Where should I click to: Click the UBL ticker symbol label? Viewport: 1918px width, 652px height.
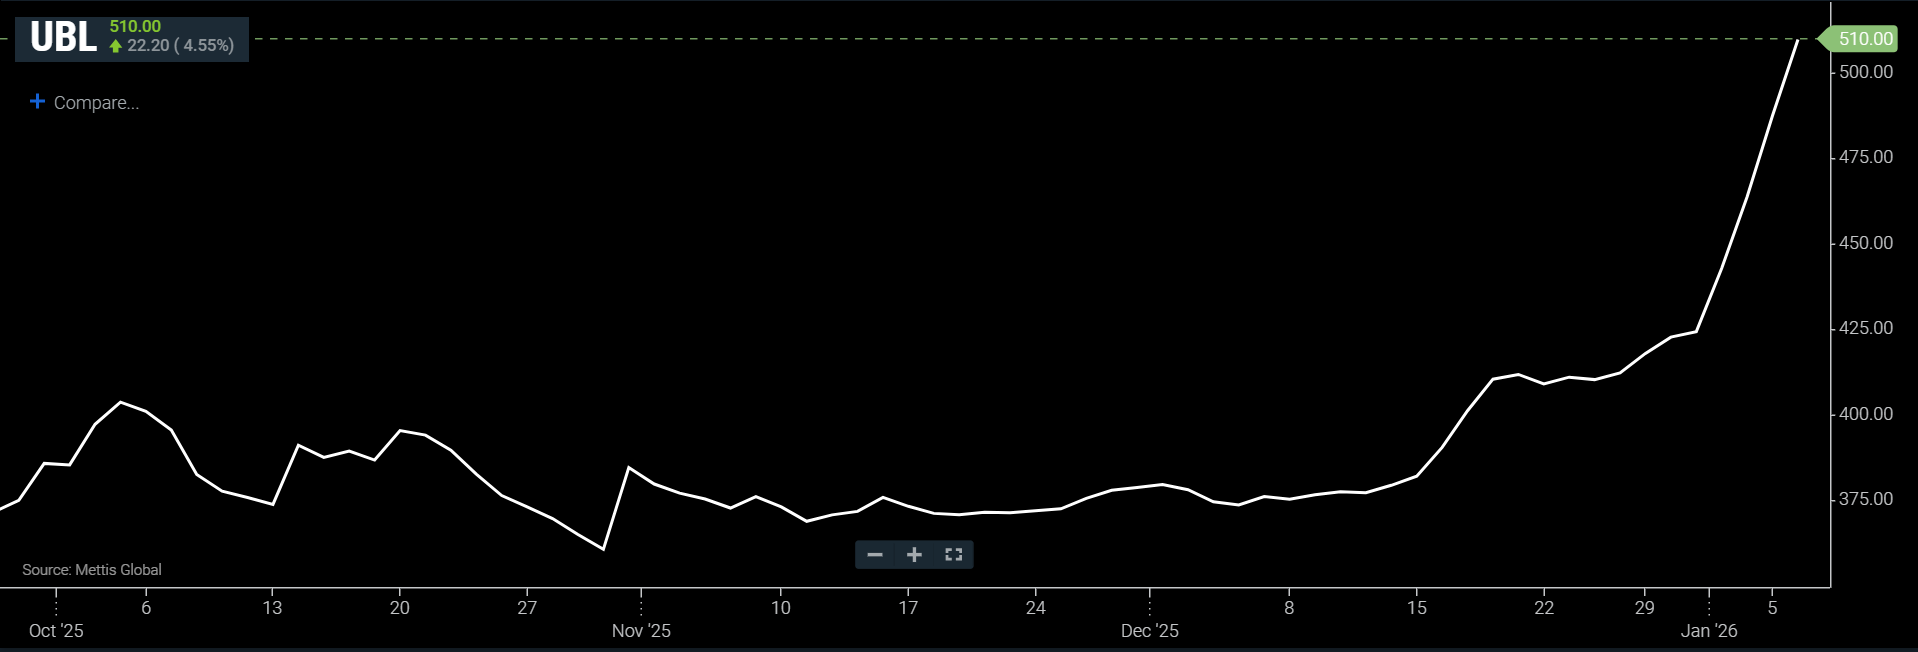[63, 38]
